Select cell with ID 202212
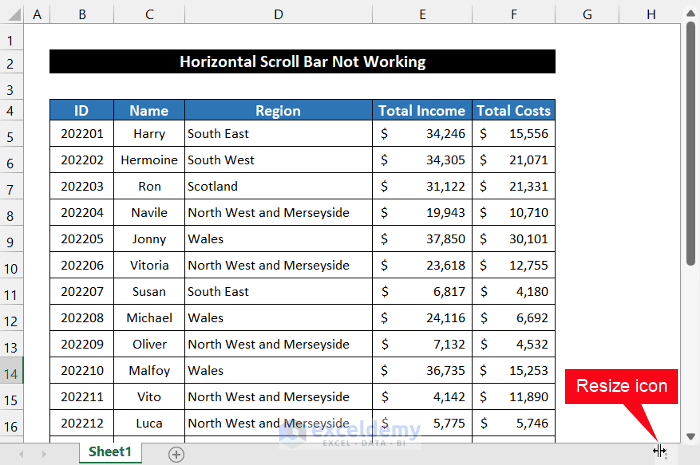Viewport: 700px width, 465px height. coord(82,423)
